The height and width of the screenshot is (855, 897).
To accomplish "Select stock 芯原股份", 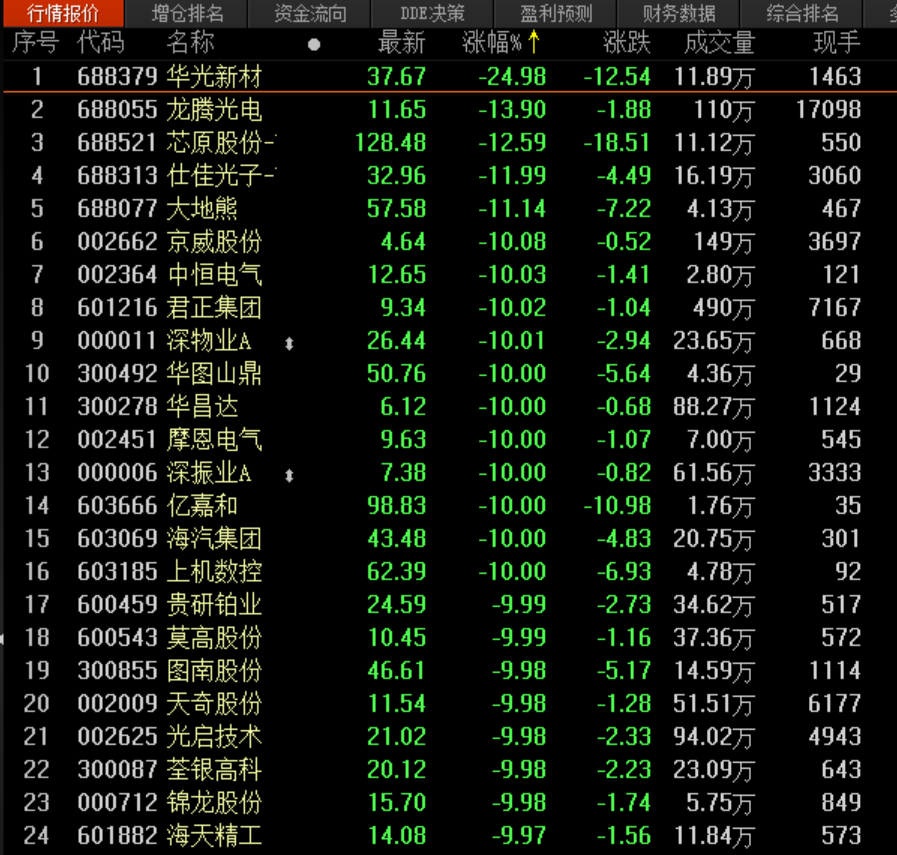I will coord(220,143).
